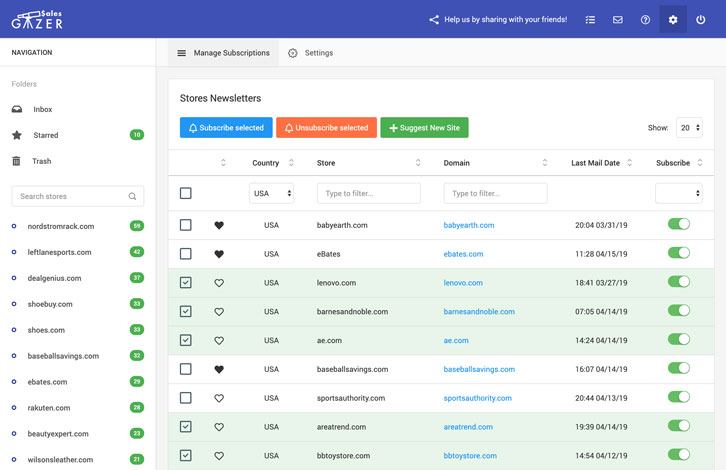
Task: Toggle off babyearth.com subscription switch
Action: click(x=679, y=224)
